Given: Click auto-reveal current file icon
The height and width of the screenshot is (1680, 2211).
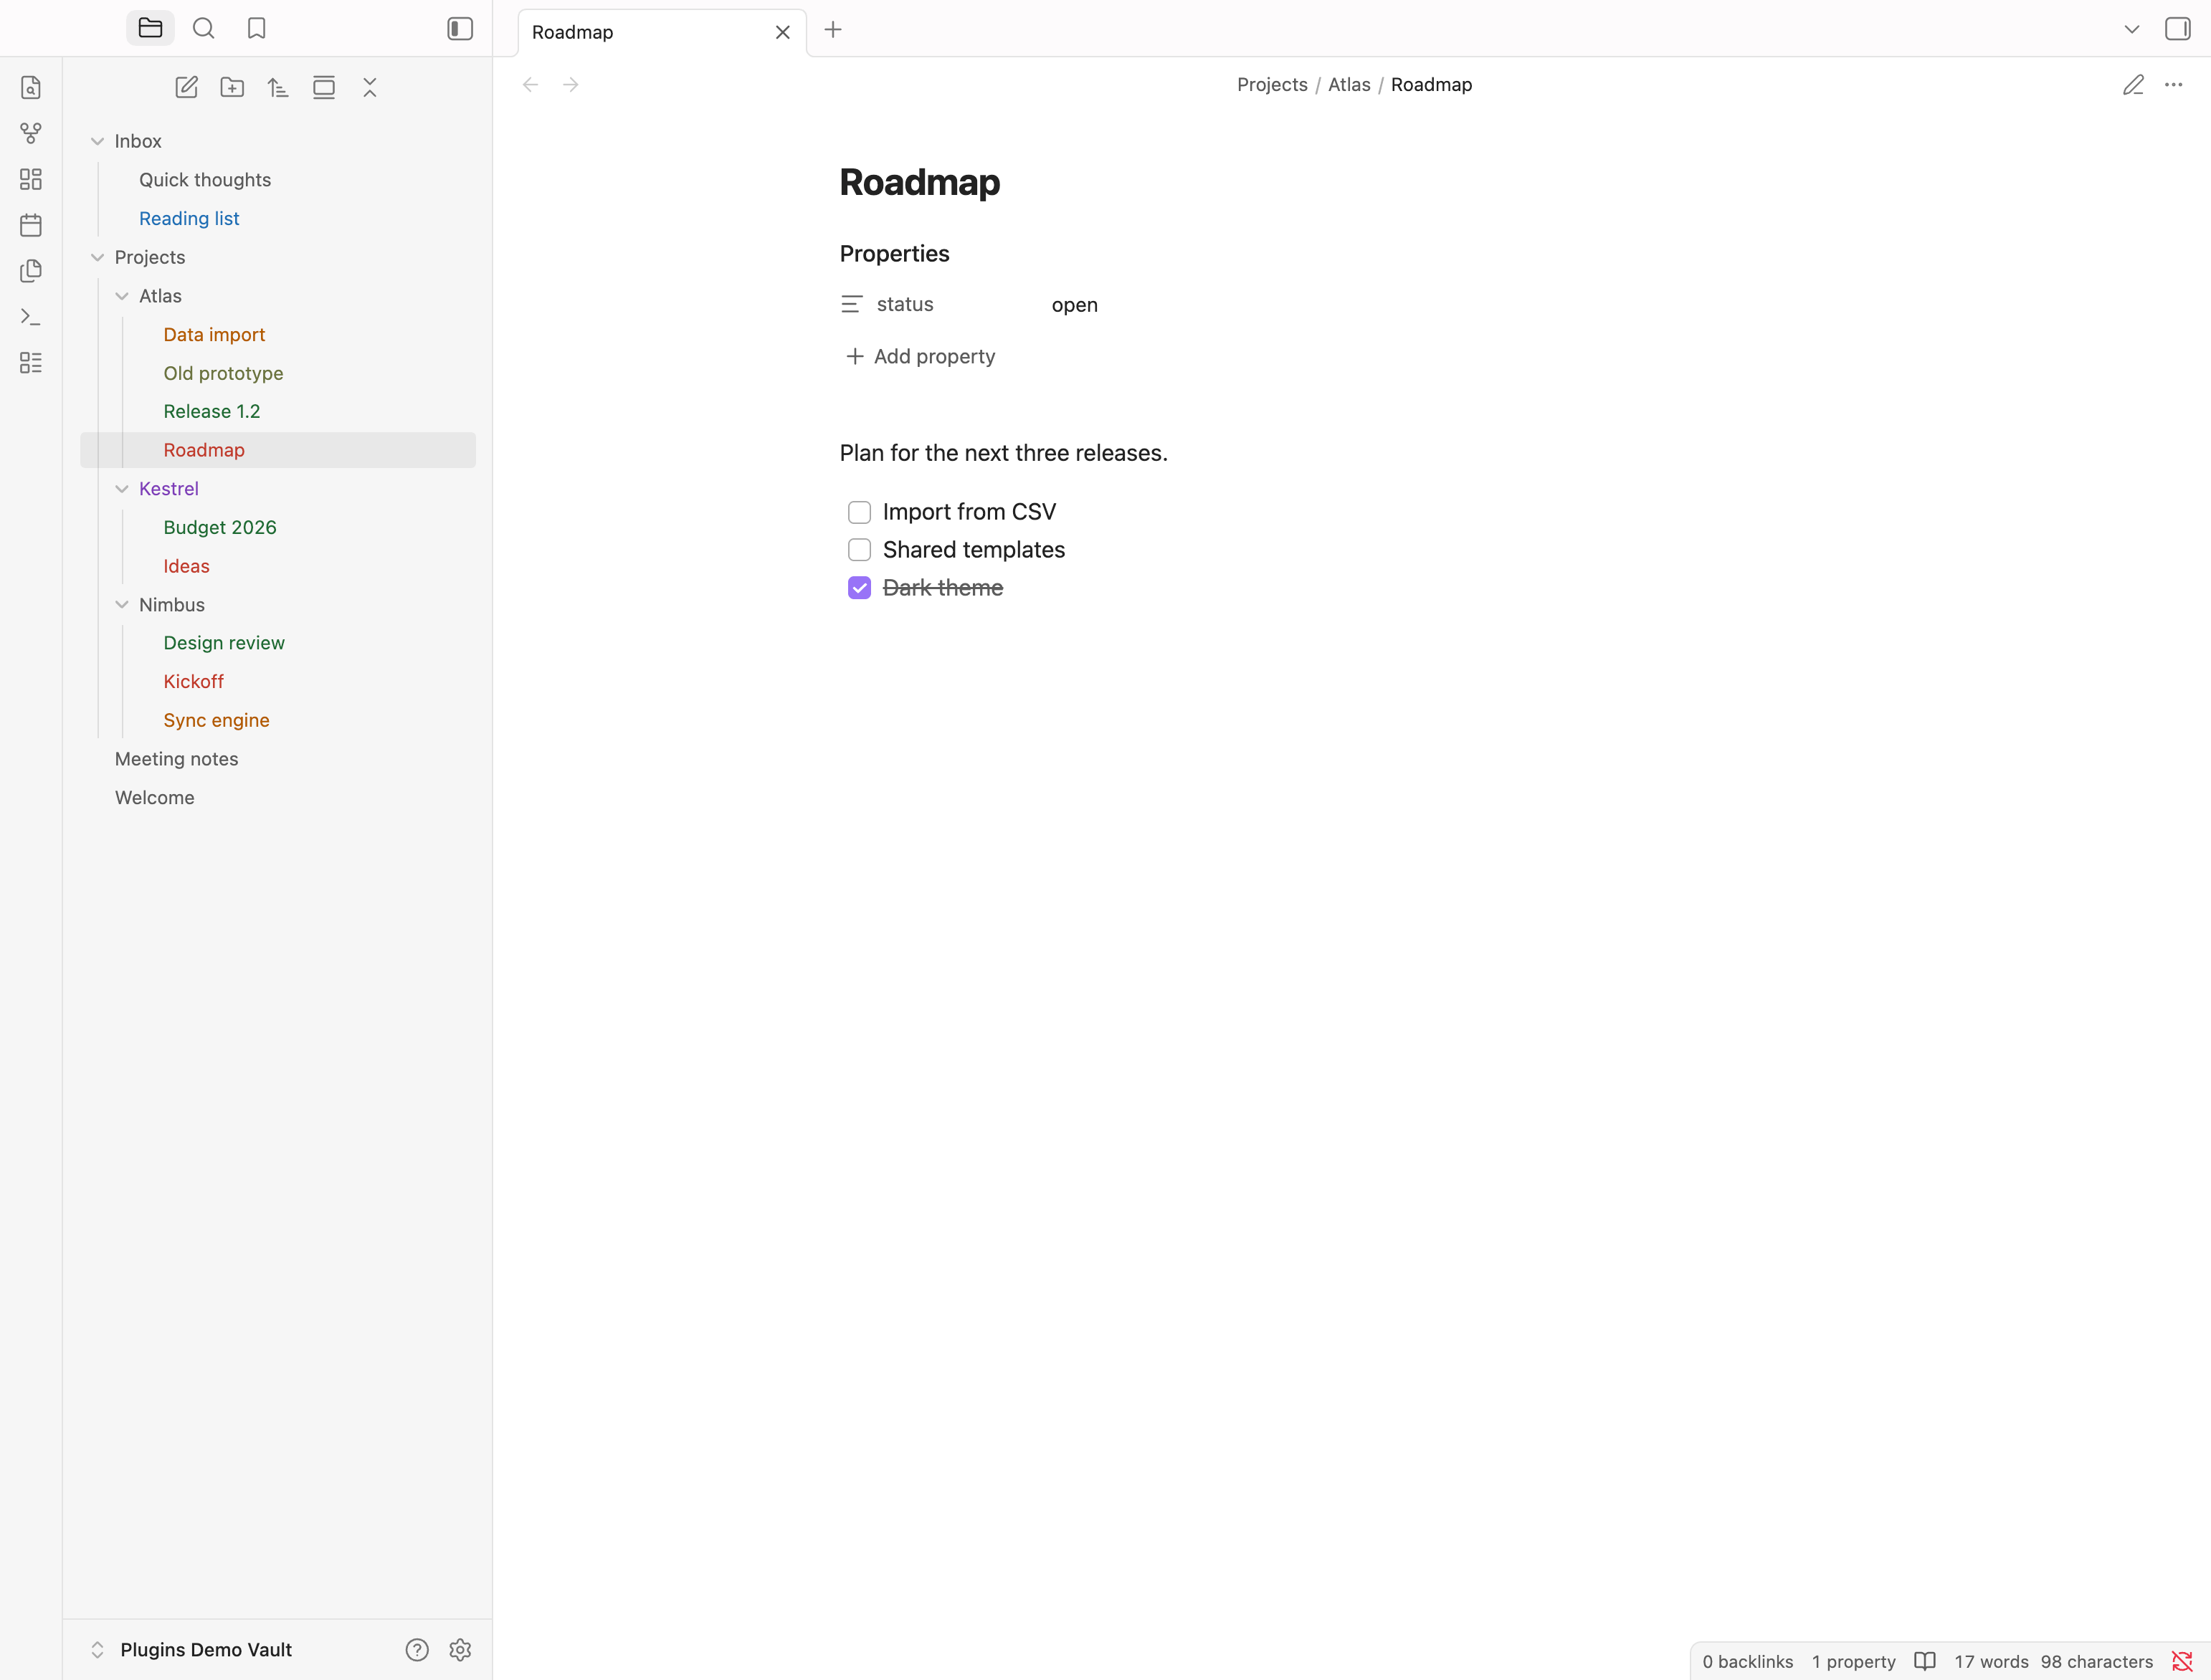Looking at the screenshot, I should 324,88.
